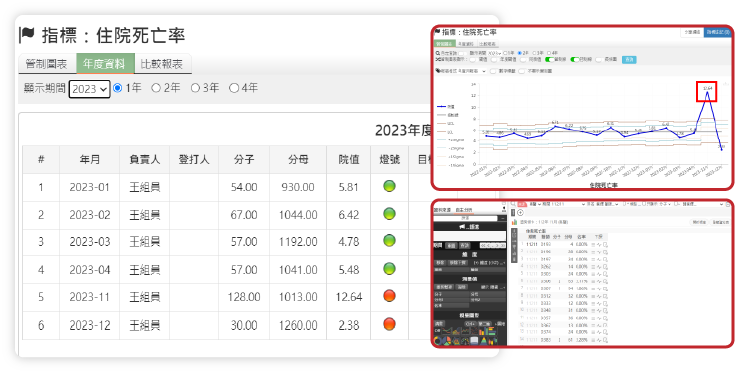Open the 2023 year dropdown in main panel
Screen dimensions: 735x373
click(x=90, y=89)
